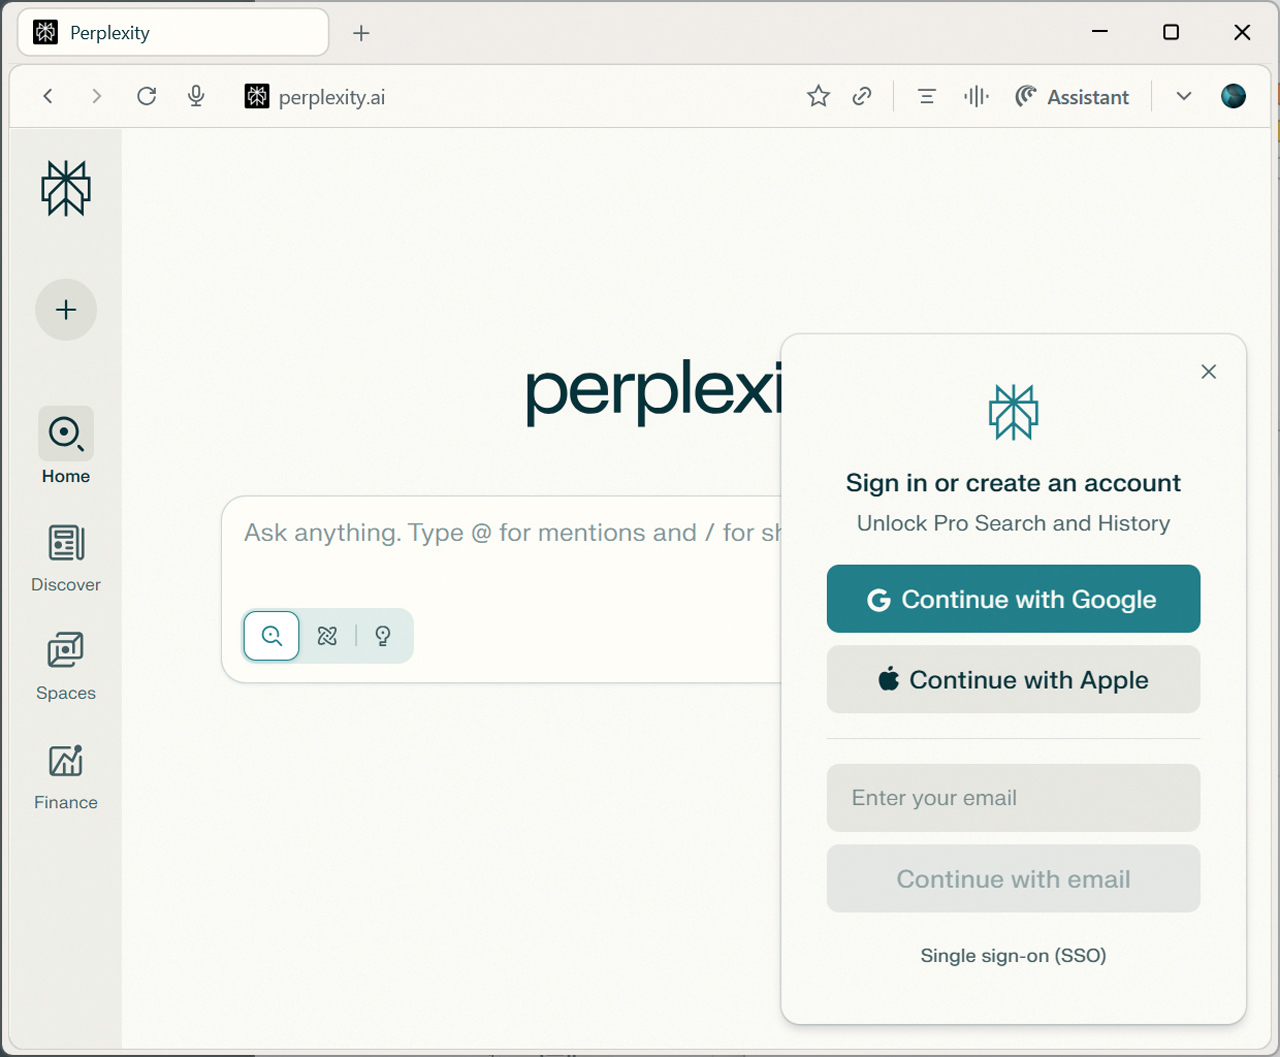The width and height of the screenshot is (1280, 1057).
Task: Expand the chevron dropdown beside Assistant
Action: [1184, 96]
